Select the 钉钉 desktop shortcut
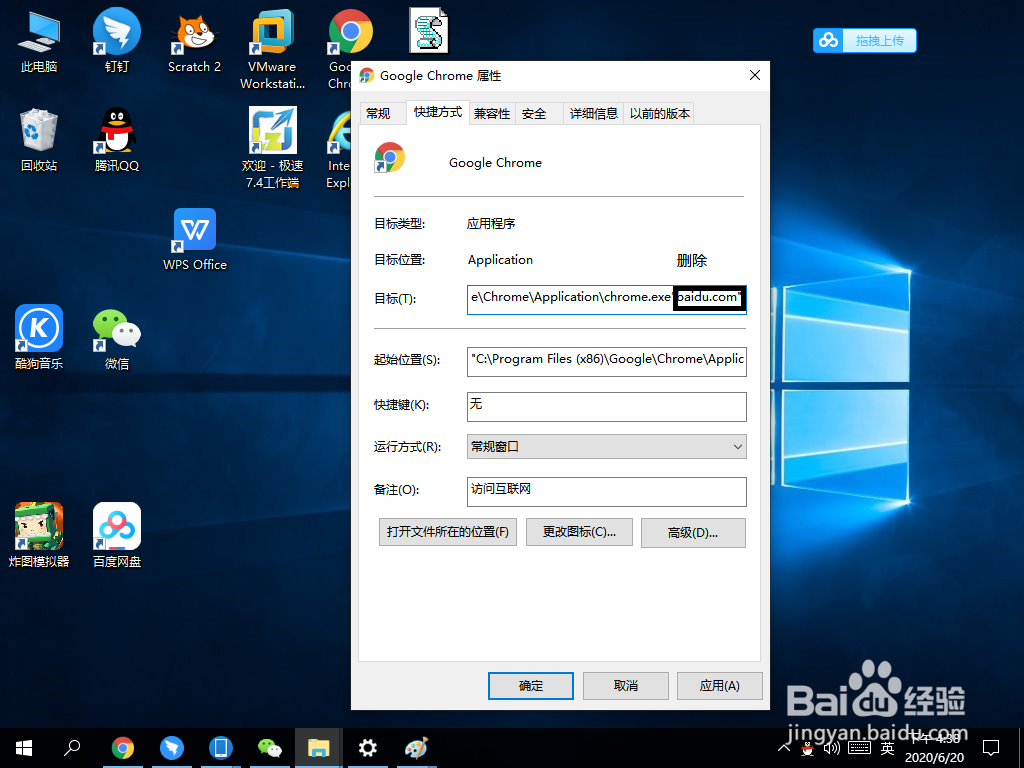This screenshot has height=768, width=1024. (117, 42)
